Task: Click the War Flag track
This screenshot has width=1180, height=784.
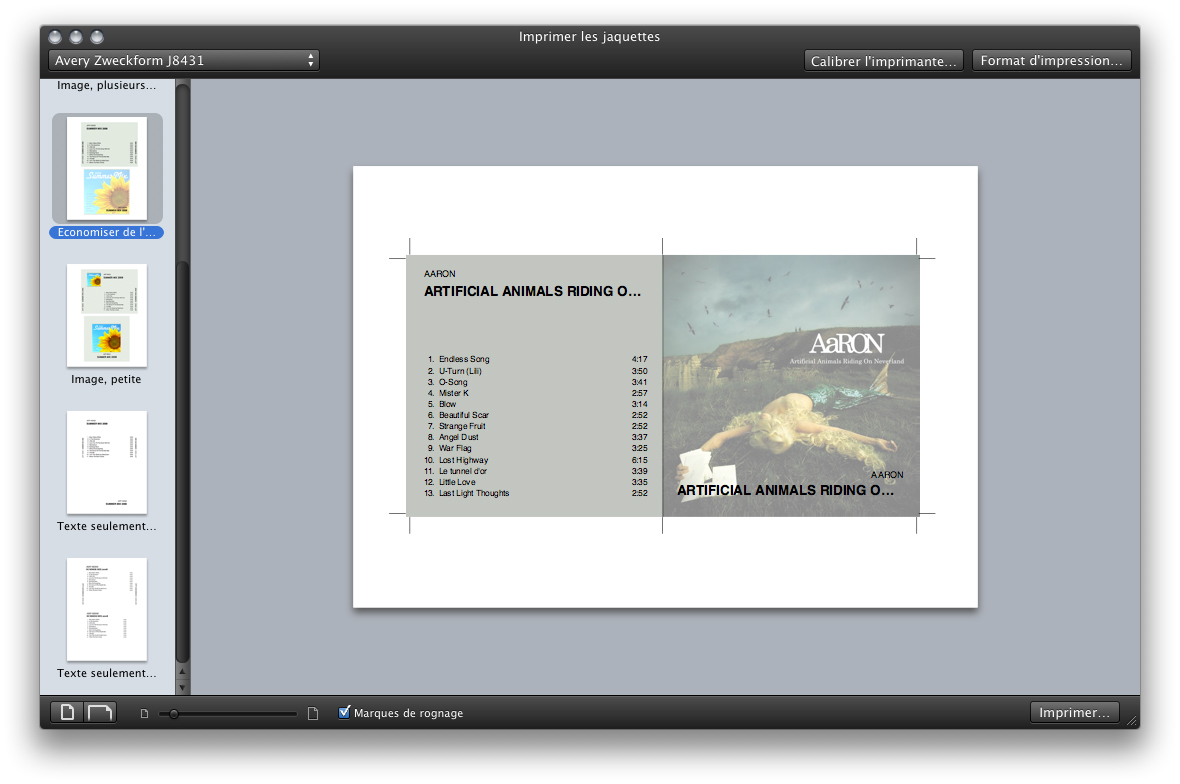Action: (x=455, y=448)
